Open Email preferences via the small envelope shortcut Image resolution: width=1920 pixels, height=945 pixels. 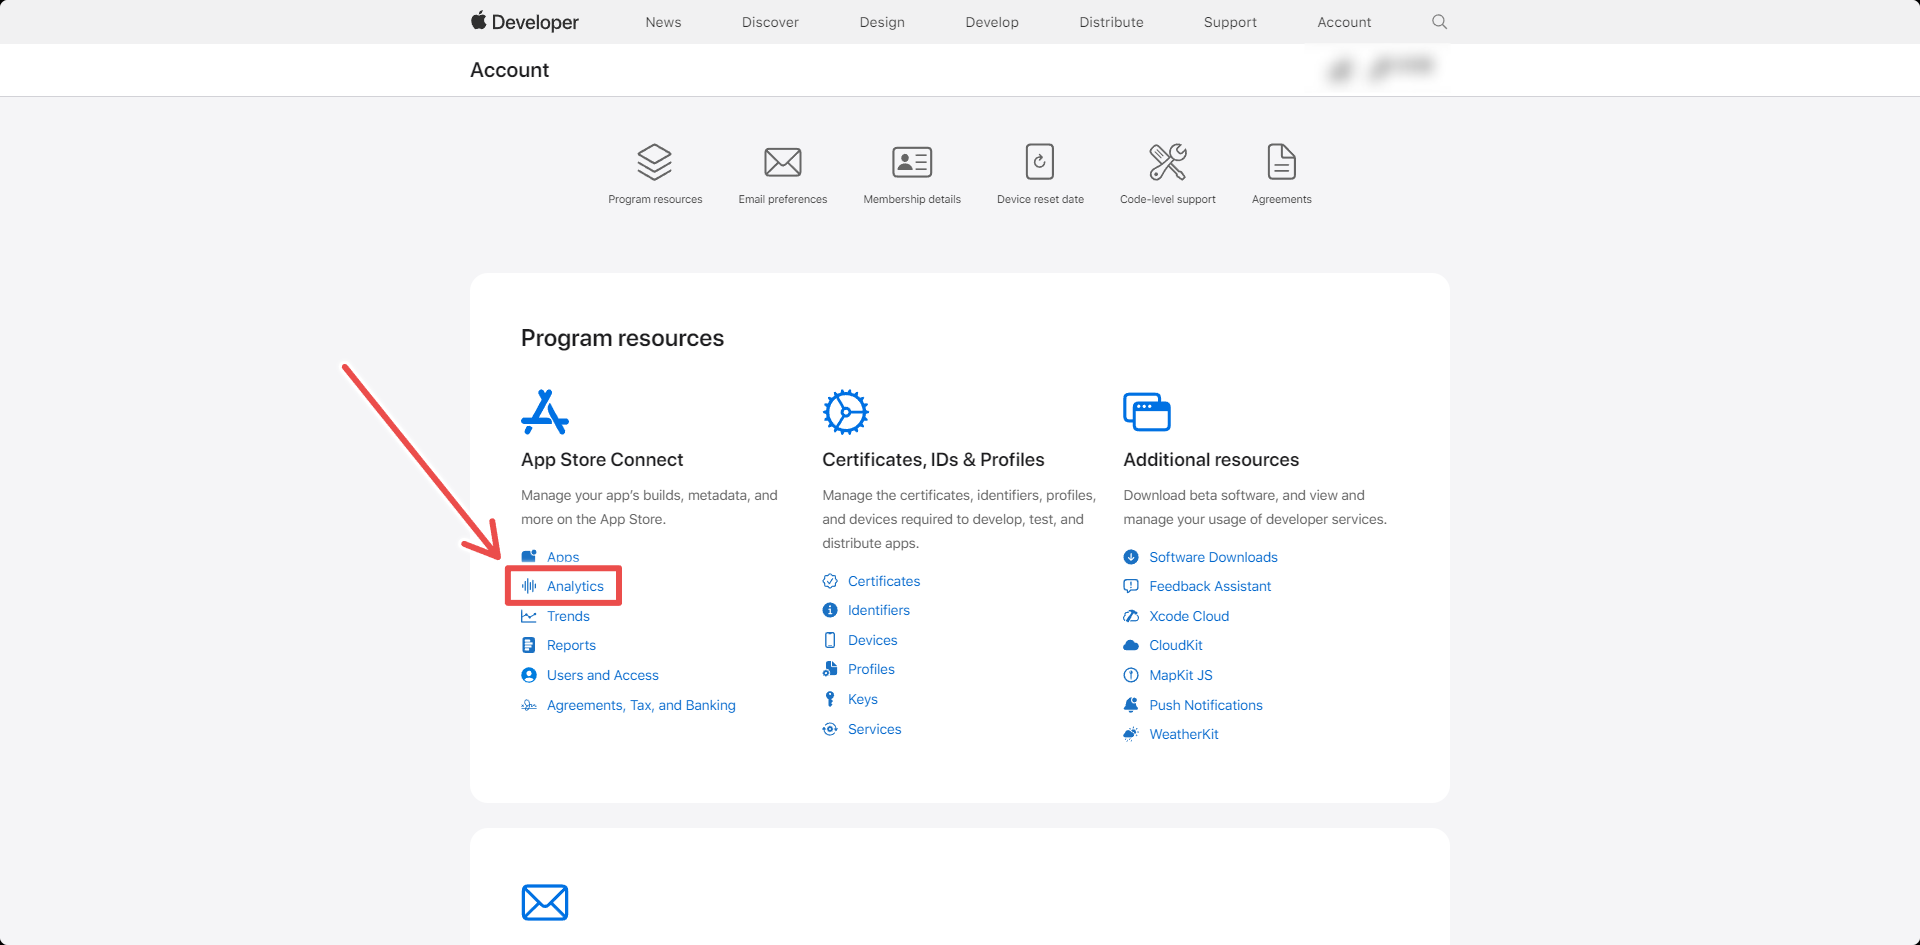coord(783,161)
